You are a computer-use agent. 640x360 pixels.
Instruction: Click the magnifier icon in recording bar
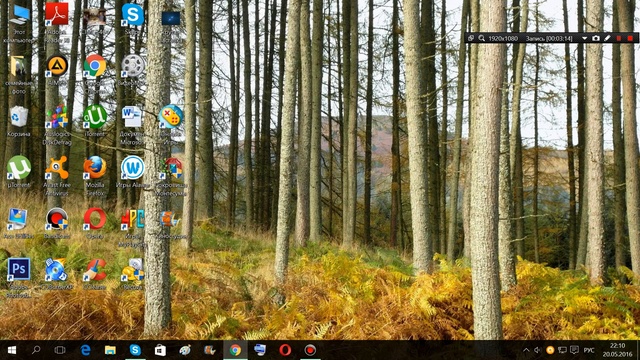482,38
